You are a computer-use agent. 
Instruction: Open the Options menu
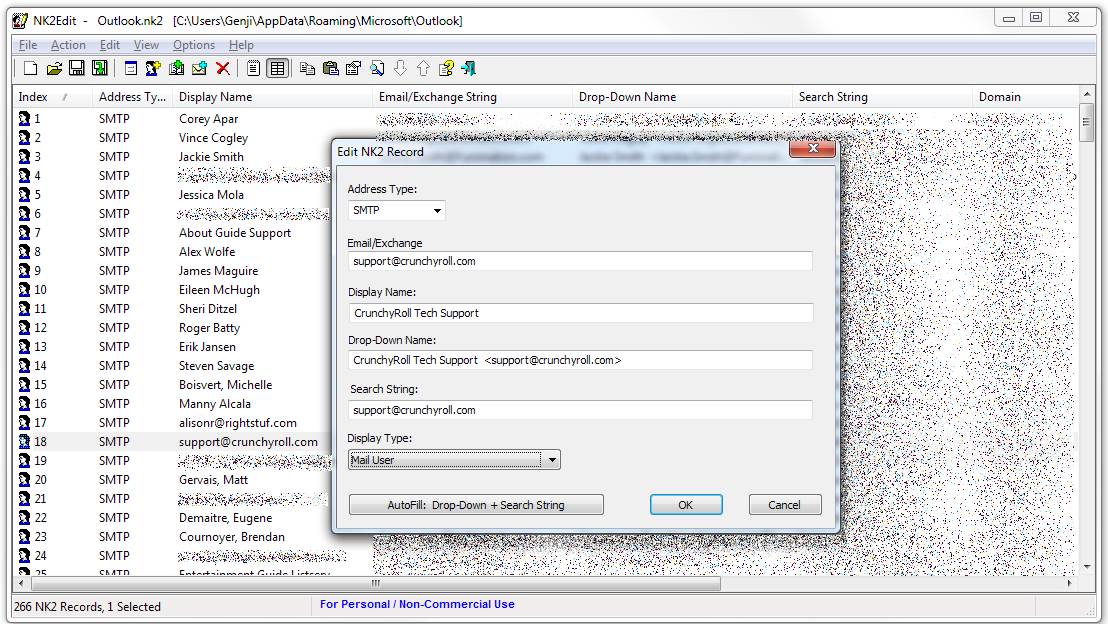tap(194, 45)
